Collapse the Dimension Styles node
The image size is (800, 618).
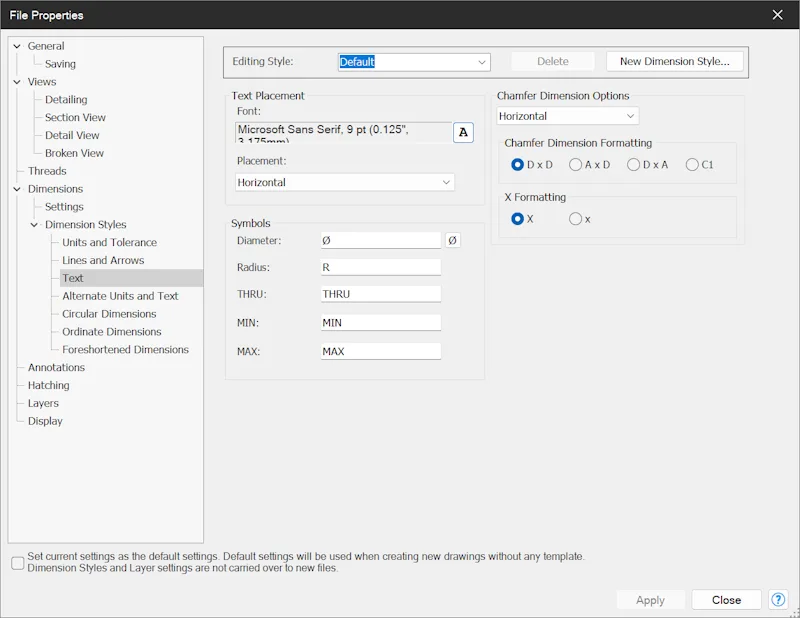(x=34, y=225)
